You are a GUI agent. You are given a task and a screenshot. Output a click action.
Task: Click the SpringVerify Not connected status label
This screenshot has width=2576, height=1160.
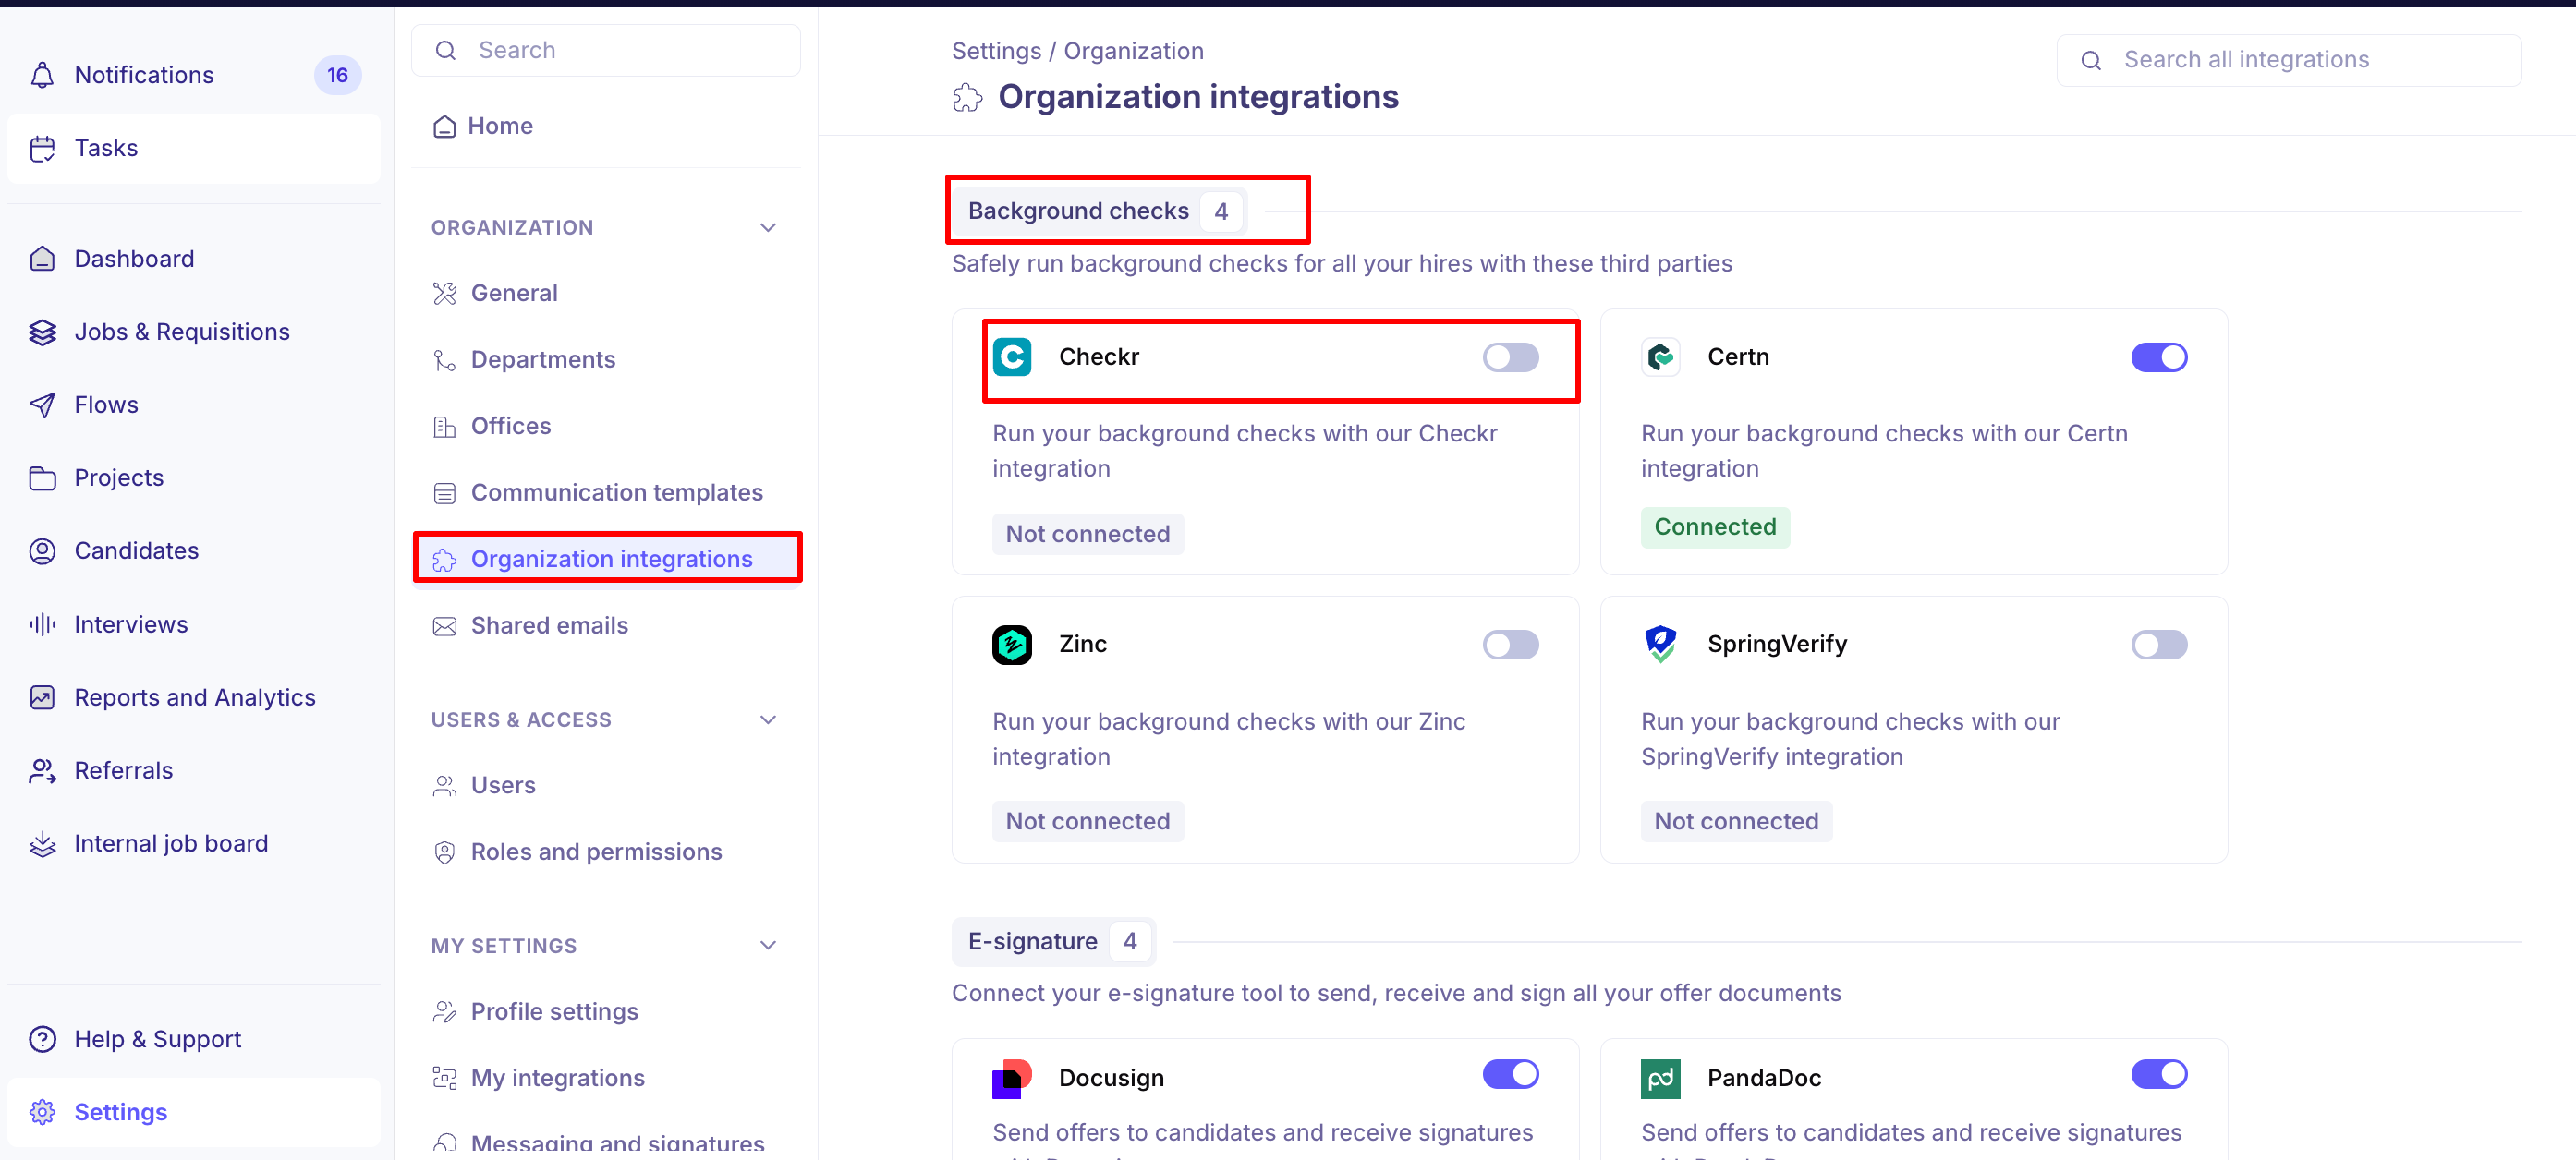coord(1736,821)
